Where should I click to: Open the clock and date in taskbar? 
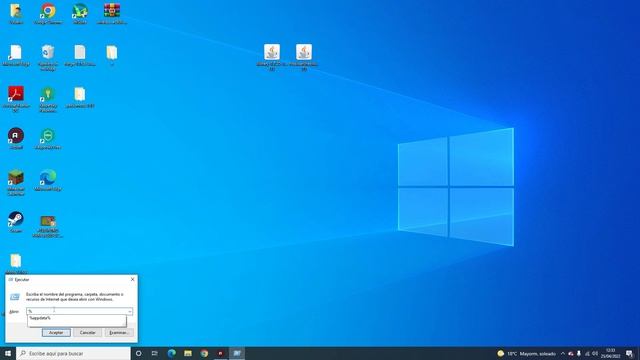(x=610, y=353)
